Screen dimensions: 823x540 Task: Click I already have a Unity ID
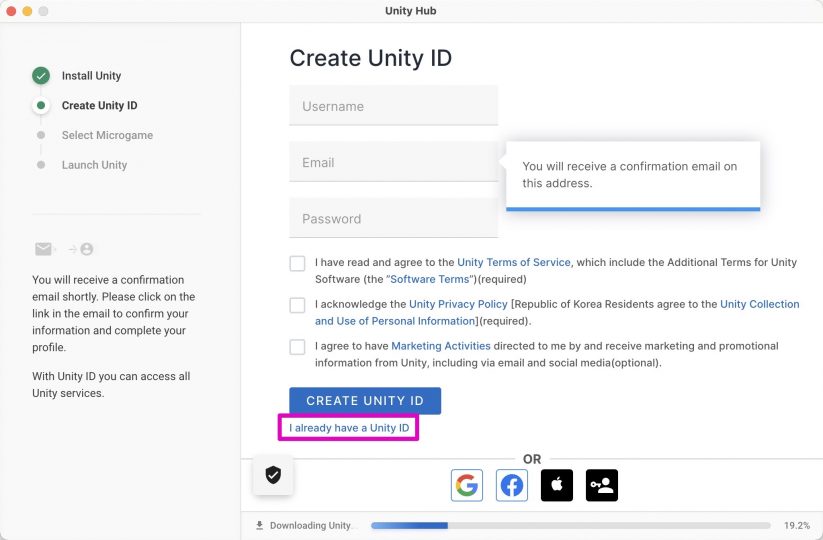click(x=349, y=428)
